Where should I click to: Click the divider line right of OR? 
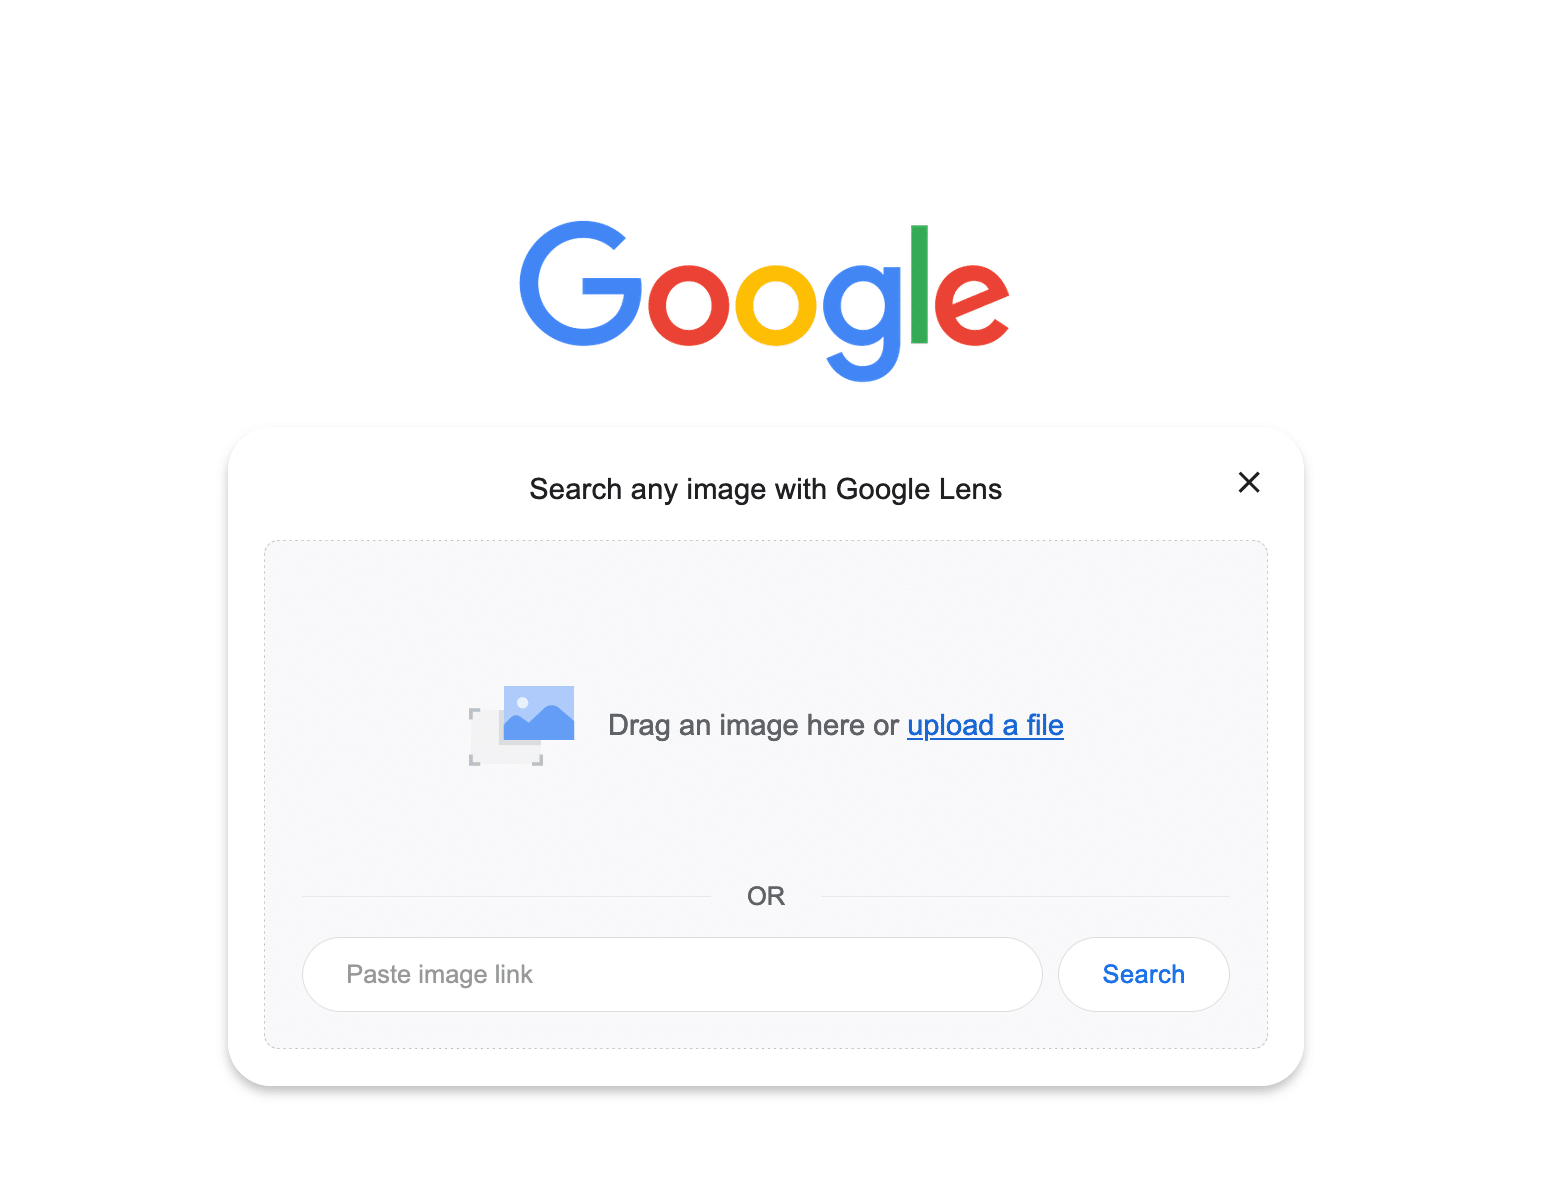point(1025,896)
